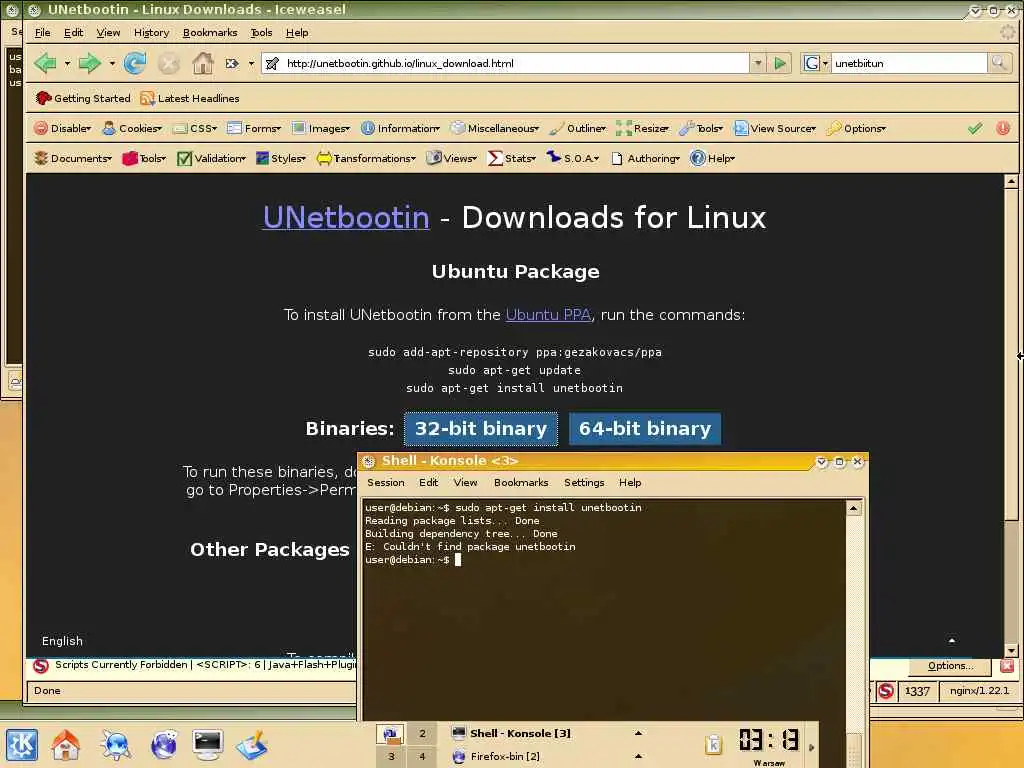
Task: Click the search magnifier button
Action: pos(999,63)
